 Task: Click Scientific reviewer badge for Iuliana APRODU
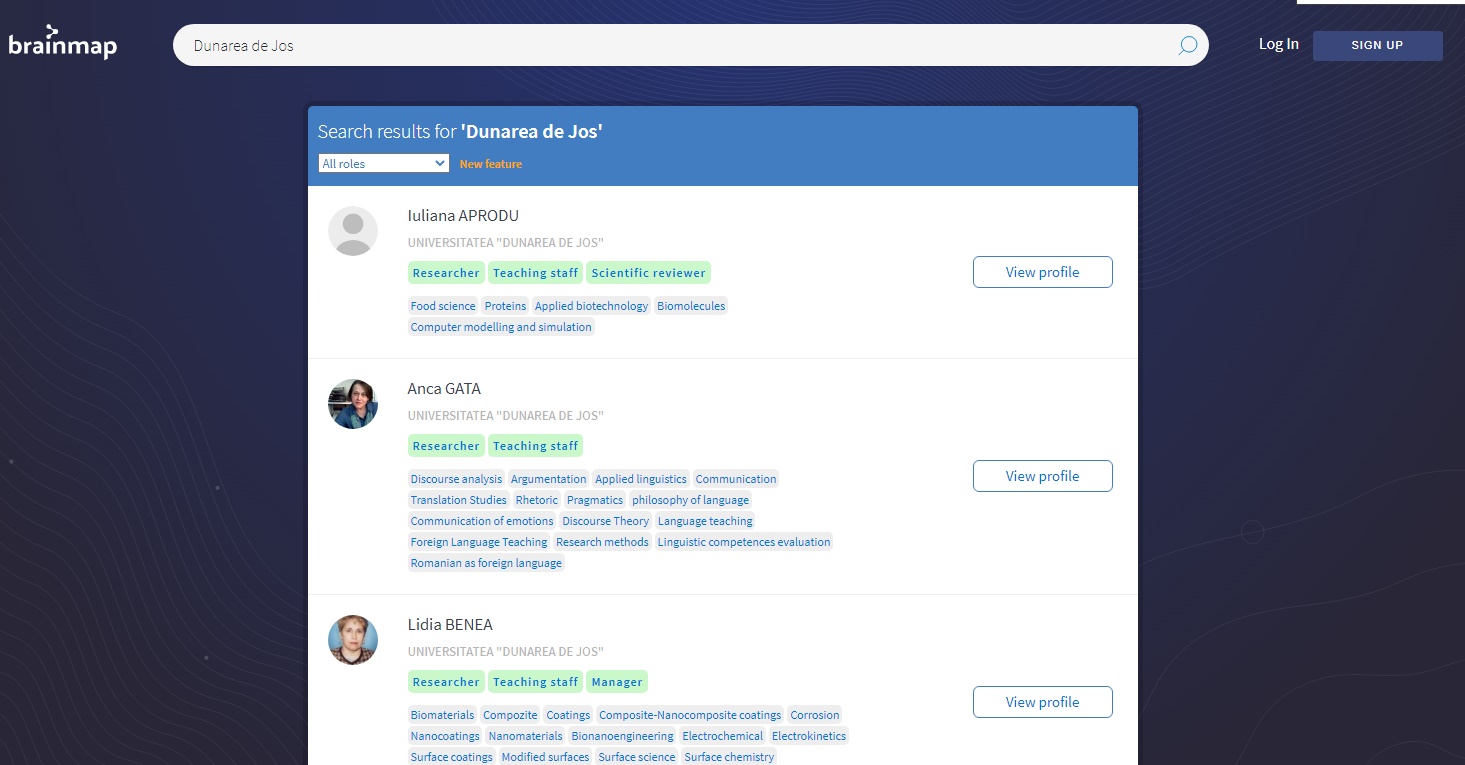(648, 273)
